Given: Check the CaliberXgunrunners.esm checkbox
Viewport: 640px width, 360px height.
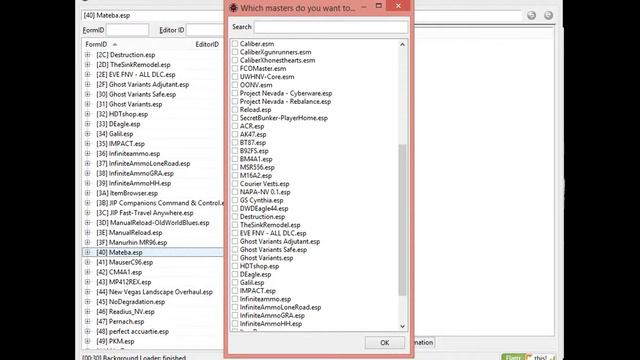Looking at the screenshot, I should click(235, 52).
